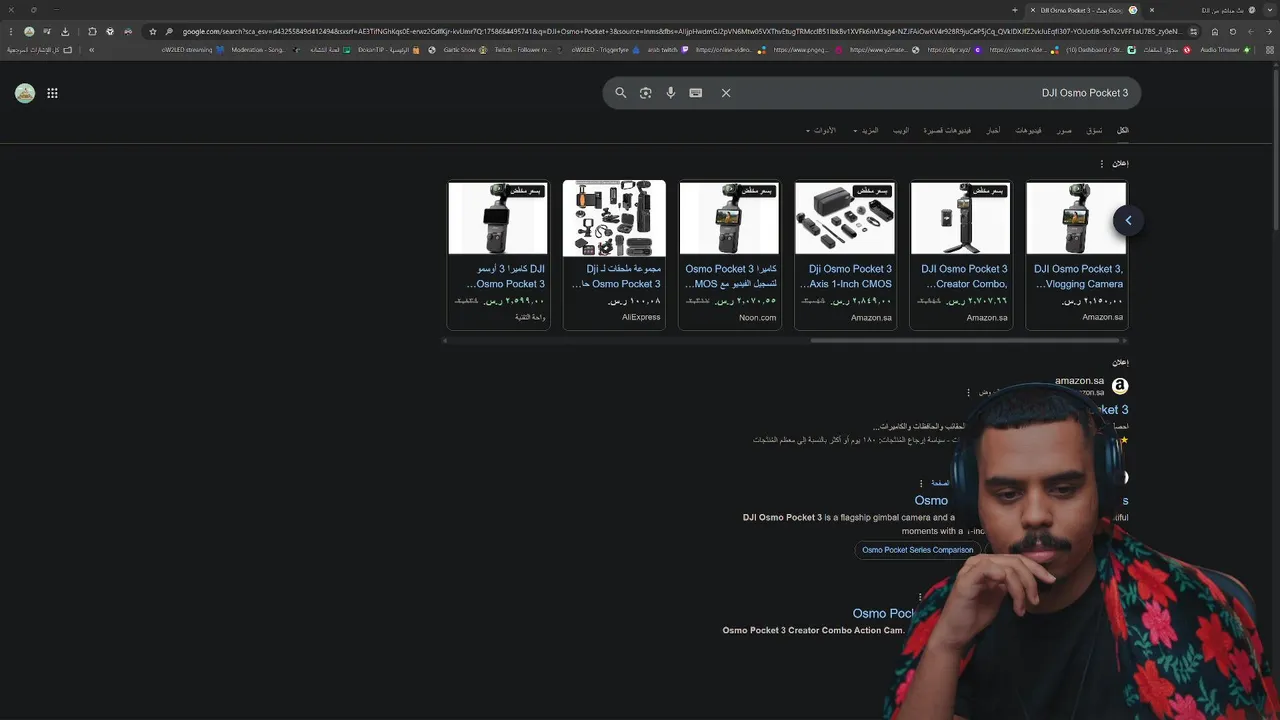Open DJI Osmo Pocket 3 Creator Combo product card
The image size is (1280, 720).
coord(961,254)
